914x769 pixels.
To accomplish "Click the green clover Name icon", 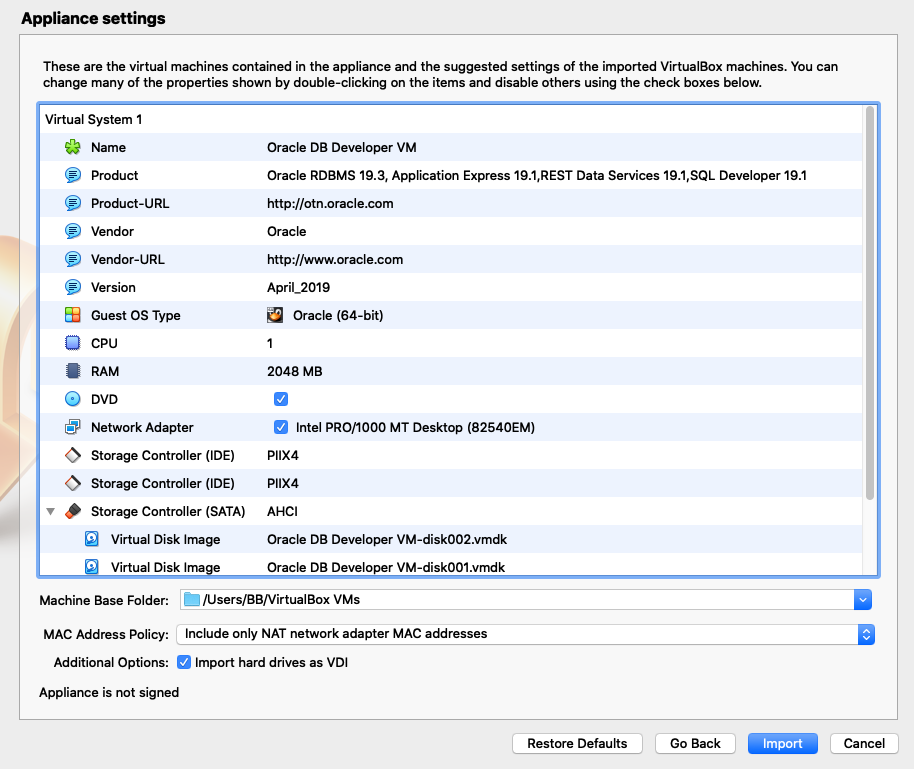I will 72,147.
